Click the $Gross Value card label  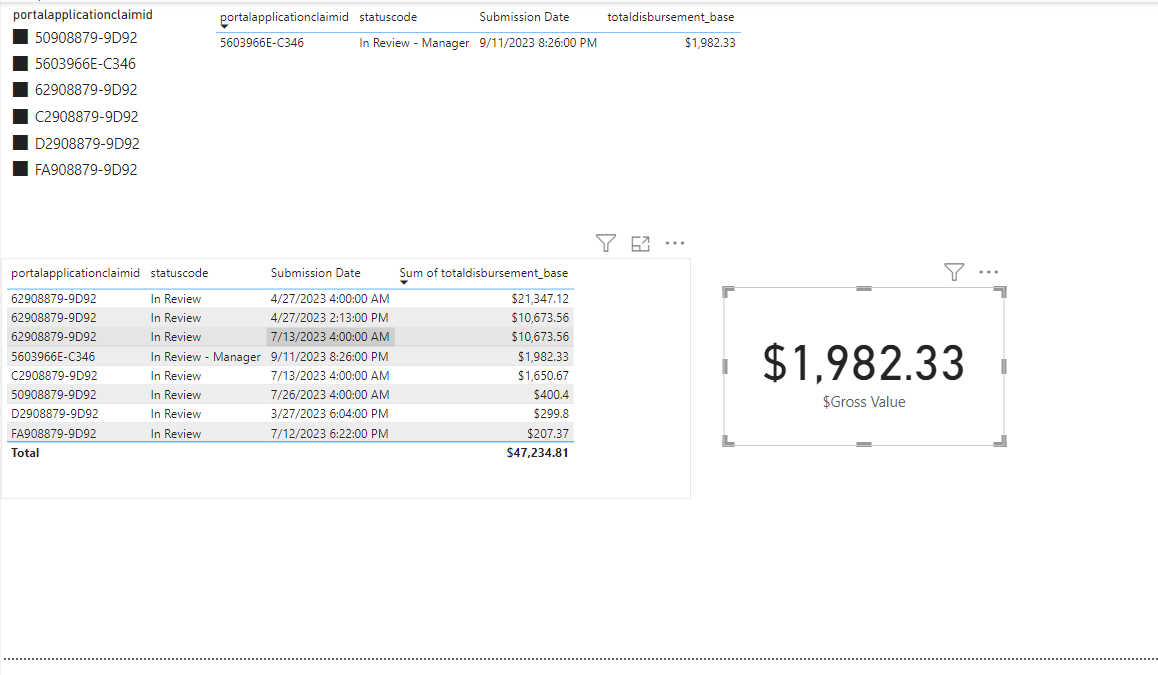click(864, 402)
